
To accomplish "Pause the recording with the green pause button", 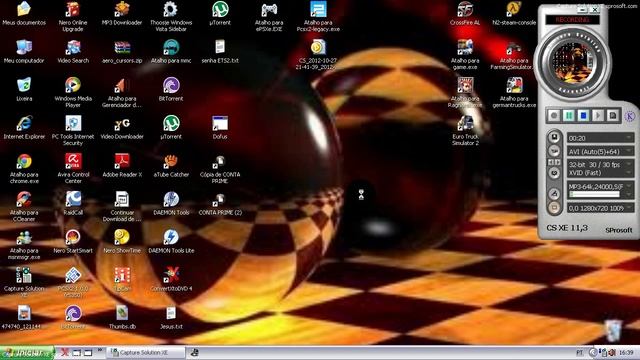I will click(x=569, y=116).
